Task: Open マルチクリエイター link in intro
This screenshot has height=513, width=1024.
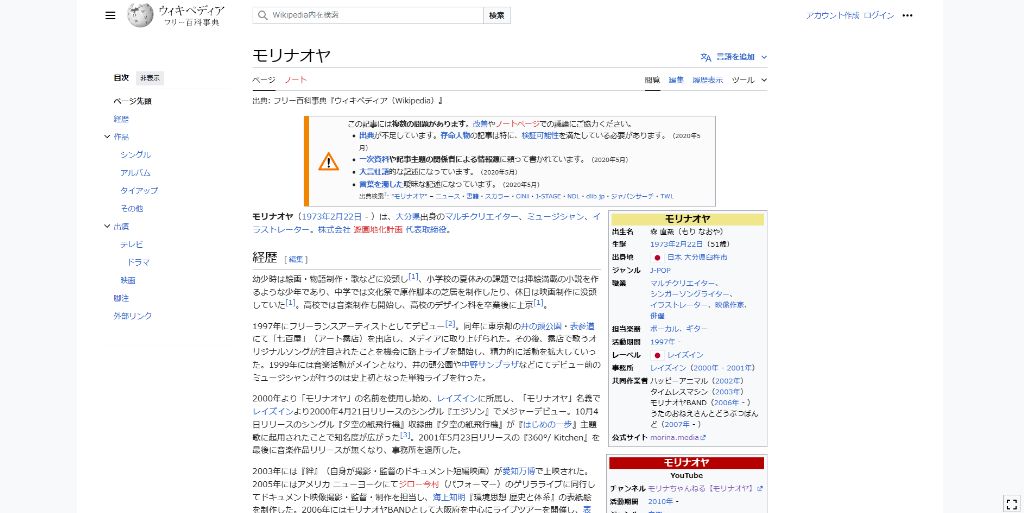Action: [482, 217]
